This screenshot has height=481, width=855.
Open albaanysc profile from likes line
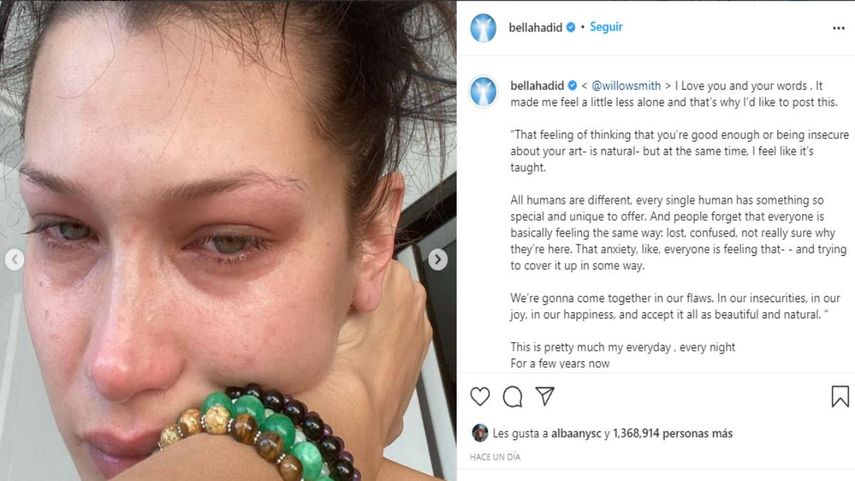(576, 434)
